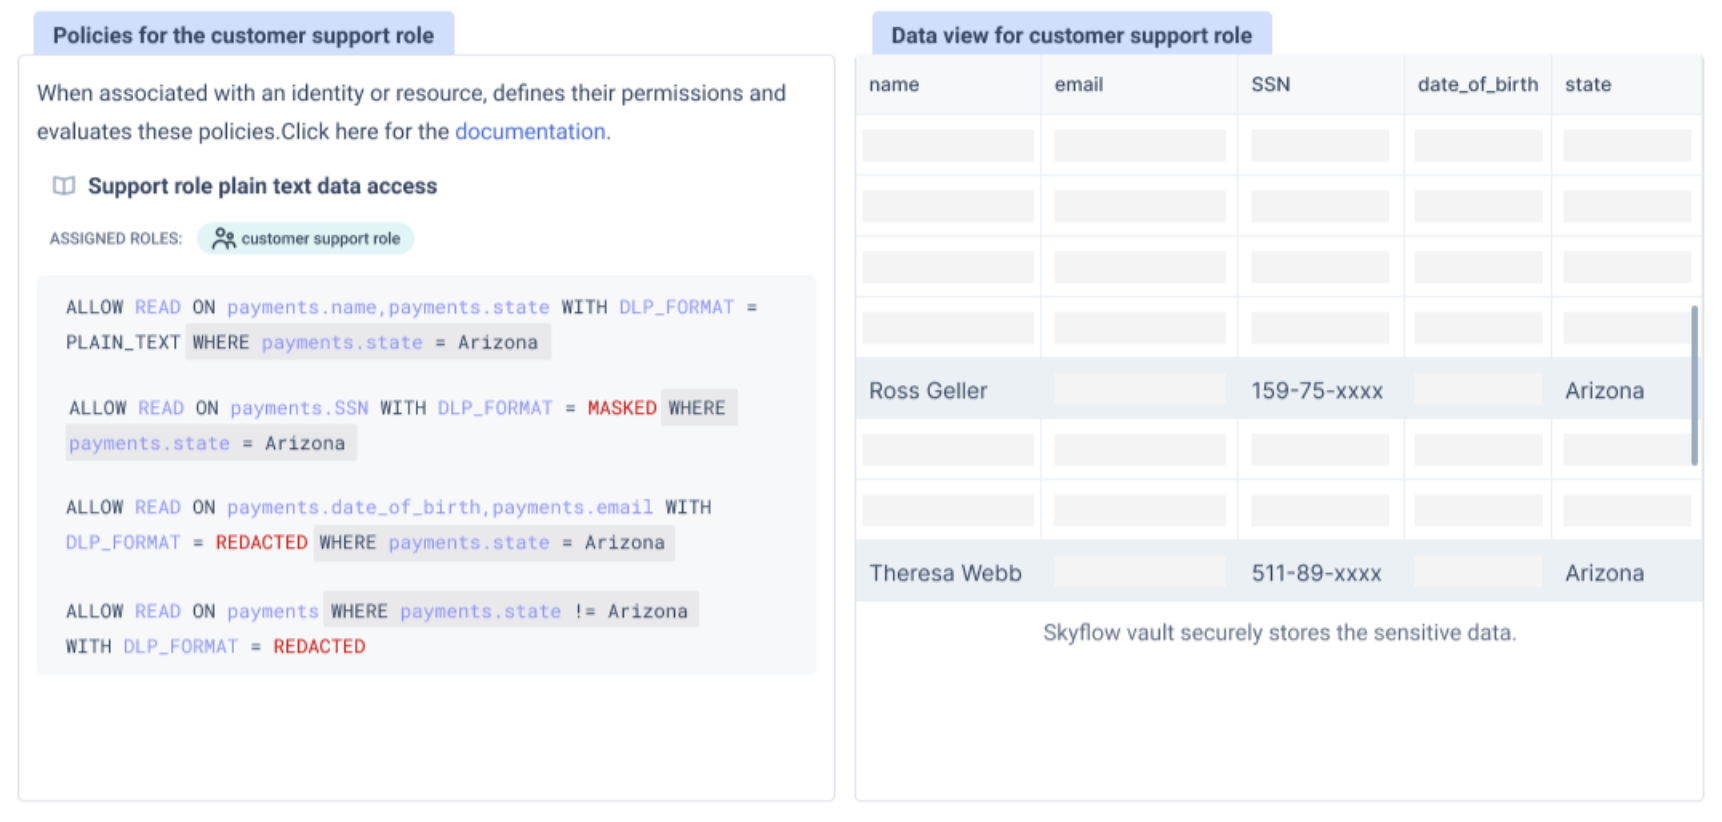Screen dimensions: 1722x822
Task: Switch to Data view for customer support role tab
Action: [x=1071, y=35]
